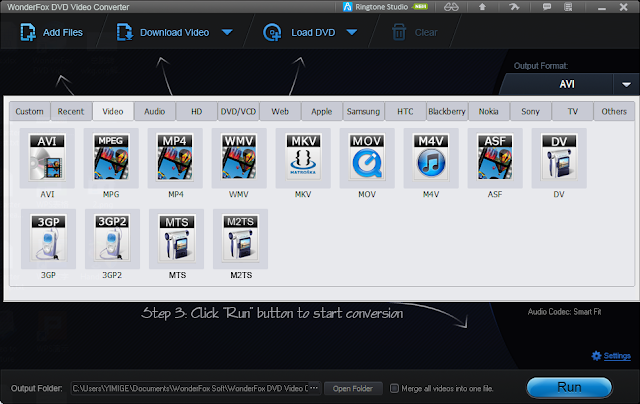Choose the MKV Matroska format
The height and width of the screenshot is (404, 640).
[x=303, y=158]
